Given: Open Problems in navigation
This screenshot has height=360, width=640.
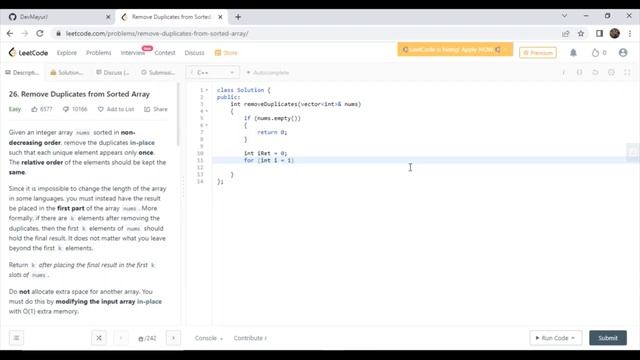Looking at the screenshot, I should tap(98, 53).
